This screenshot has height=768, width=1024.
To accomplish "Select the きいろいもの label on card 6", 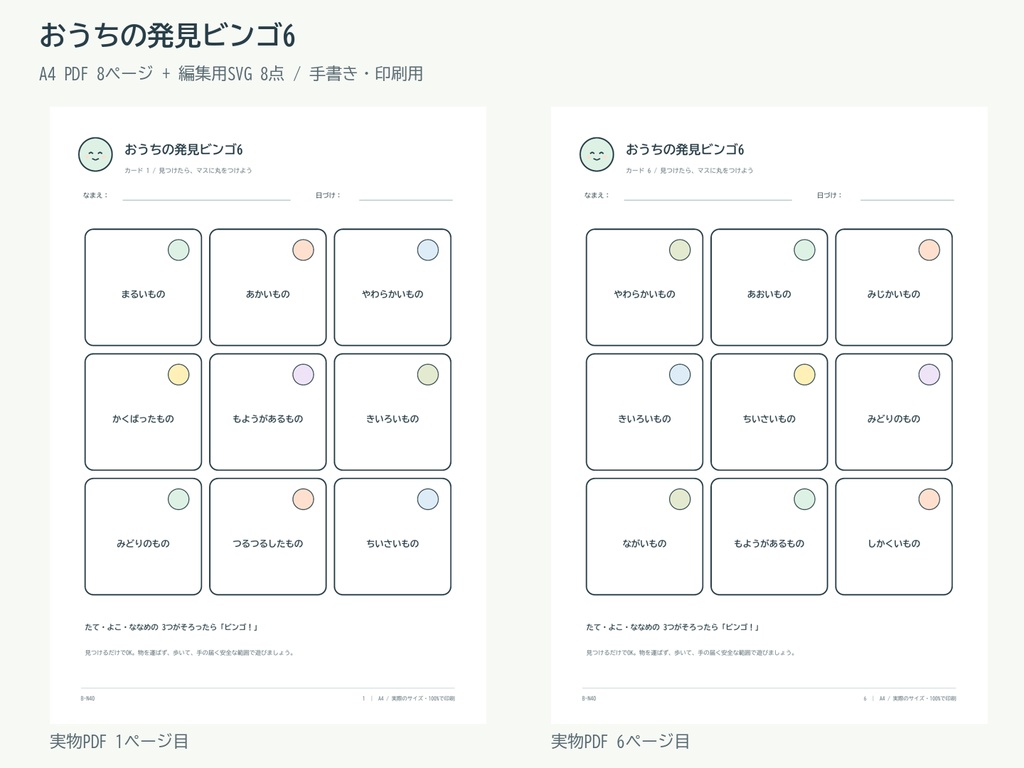I will (x=645, y=419).
